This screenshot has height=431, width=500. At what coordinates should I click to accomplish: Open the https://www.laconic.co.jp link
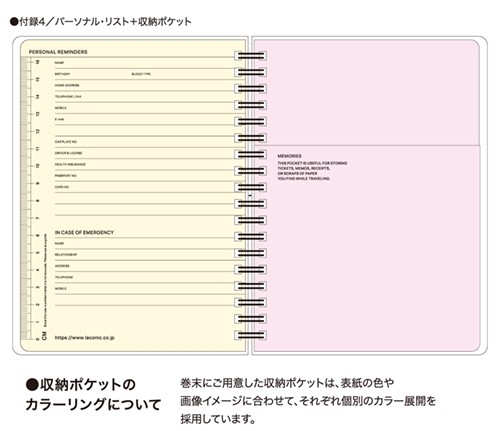[x=85, y=338]
